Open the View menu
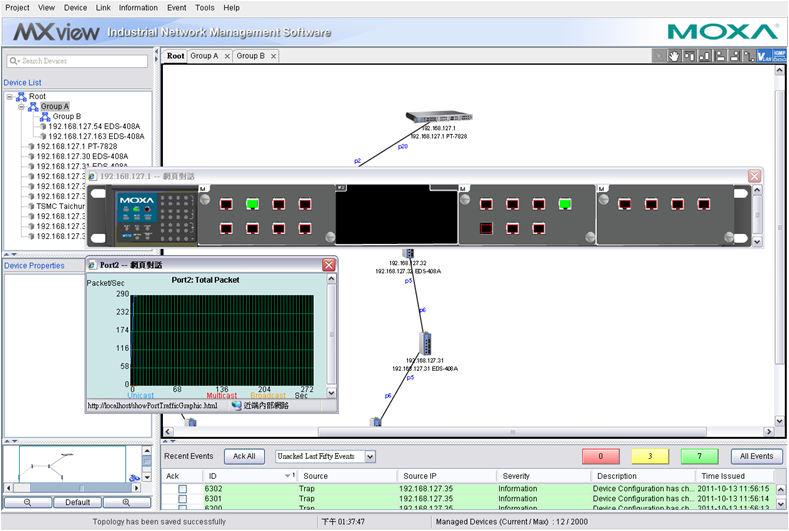 (x=46, y=8)
